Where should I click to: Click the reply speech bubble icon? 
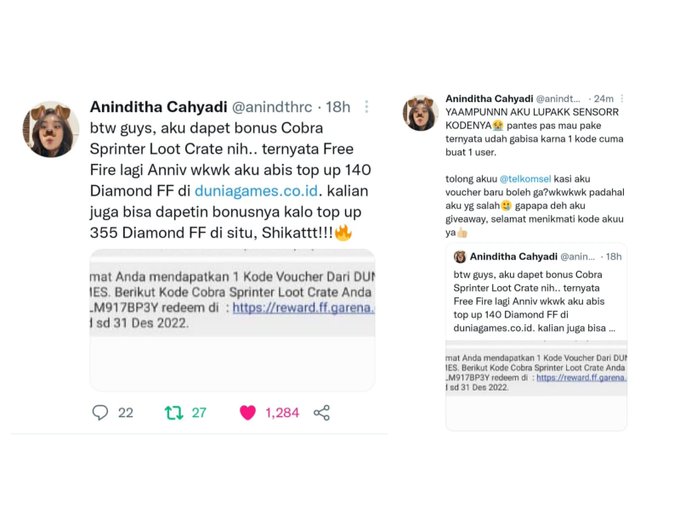tap(100, 412)
